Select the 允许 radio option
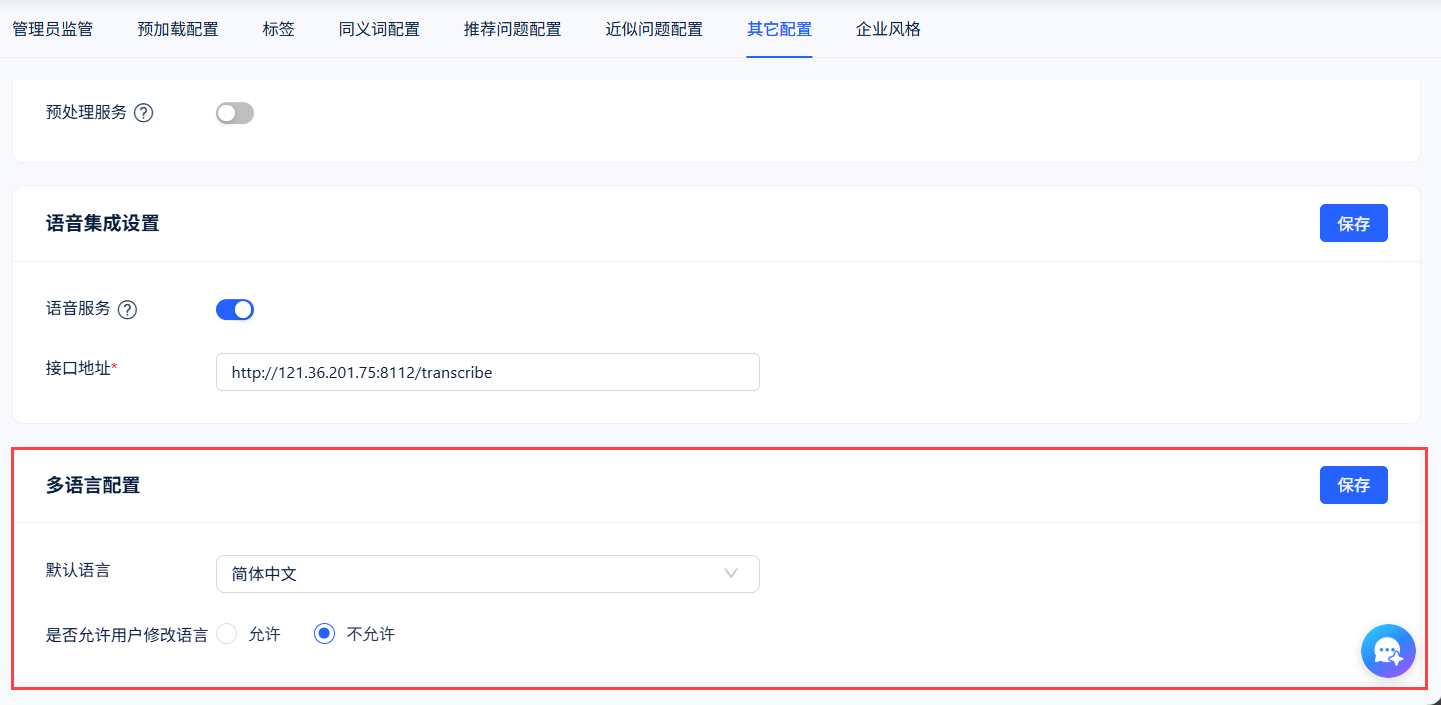This screenshot has width=1441, height=705. (227, 634)
